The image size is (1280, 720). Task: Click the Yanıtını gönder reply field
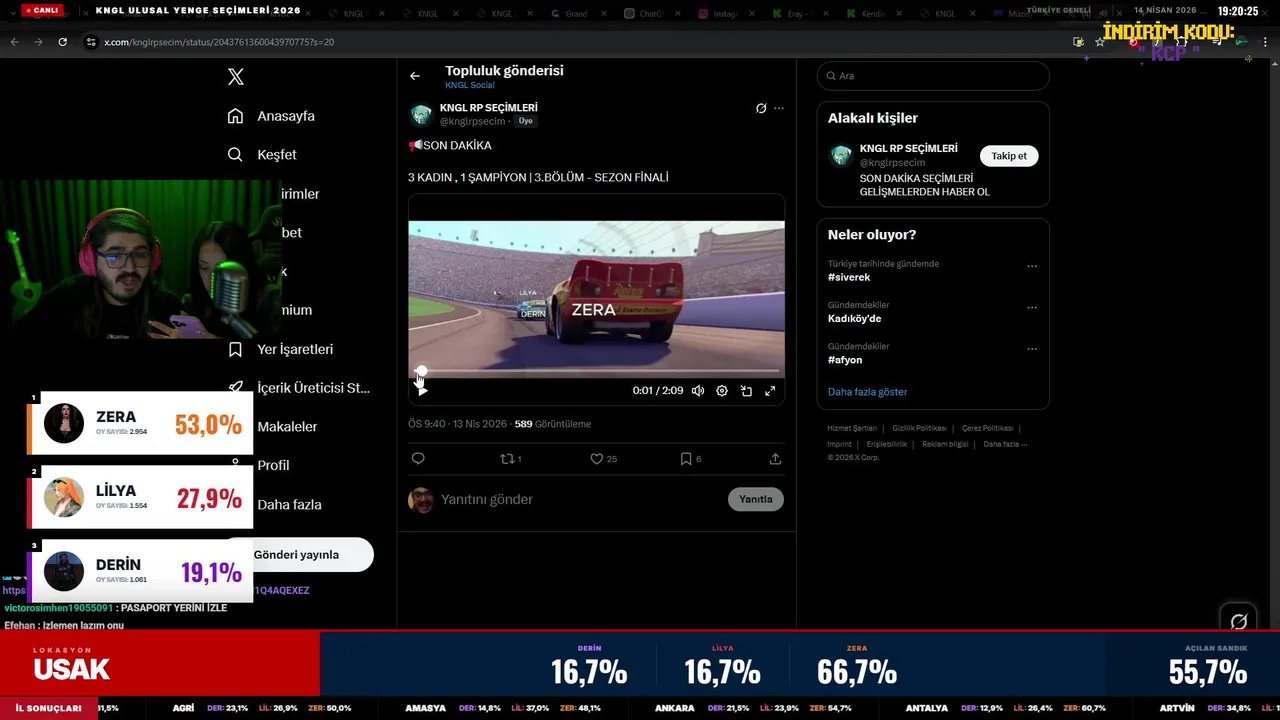click(x=580, y=500)
